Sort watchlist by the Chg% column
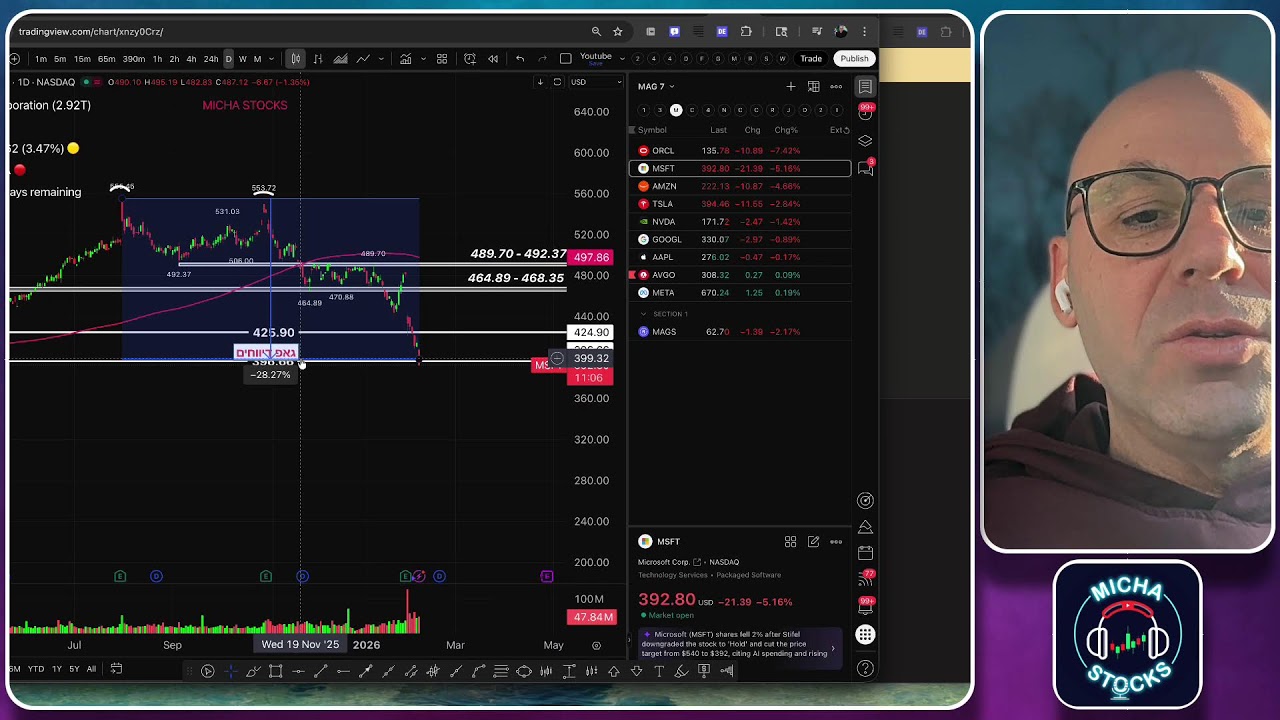The image size is (1280, 720). point(786,130)
